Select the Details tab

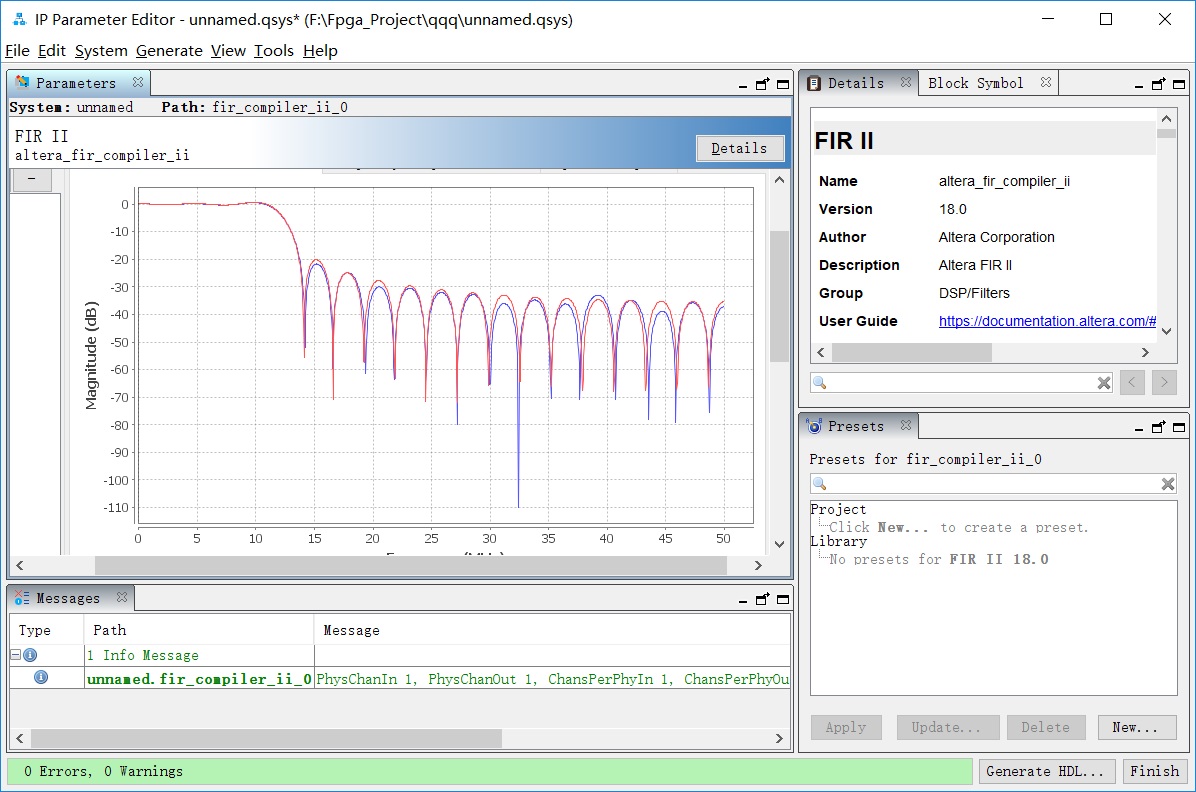(855, 83)
